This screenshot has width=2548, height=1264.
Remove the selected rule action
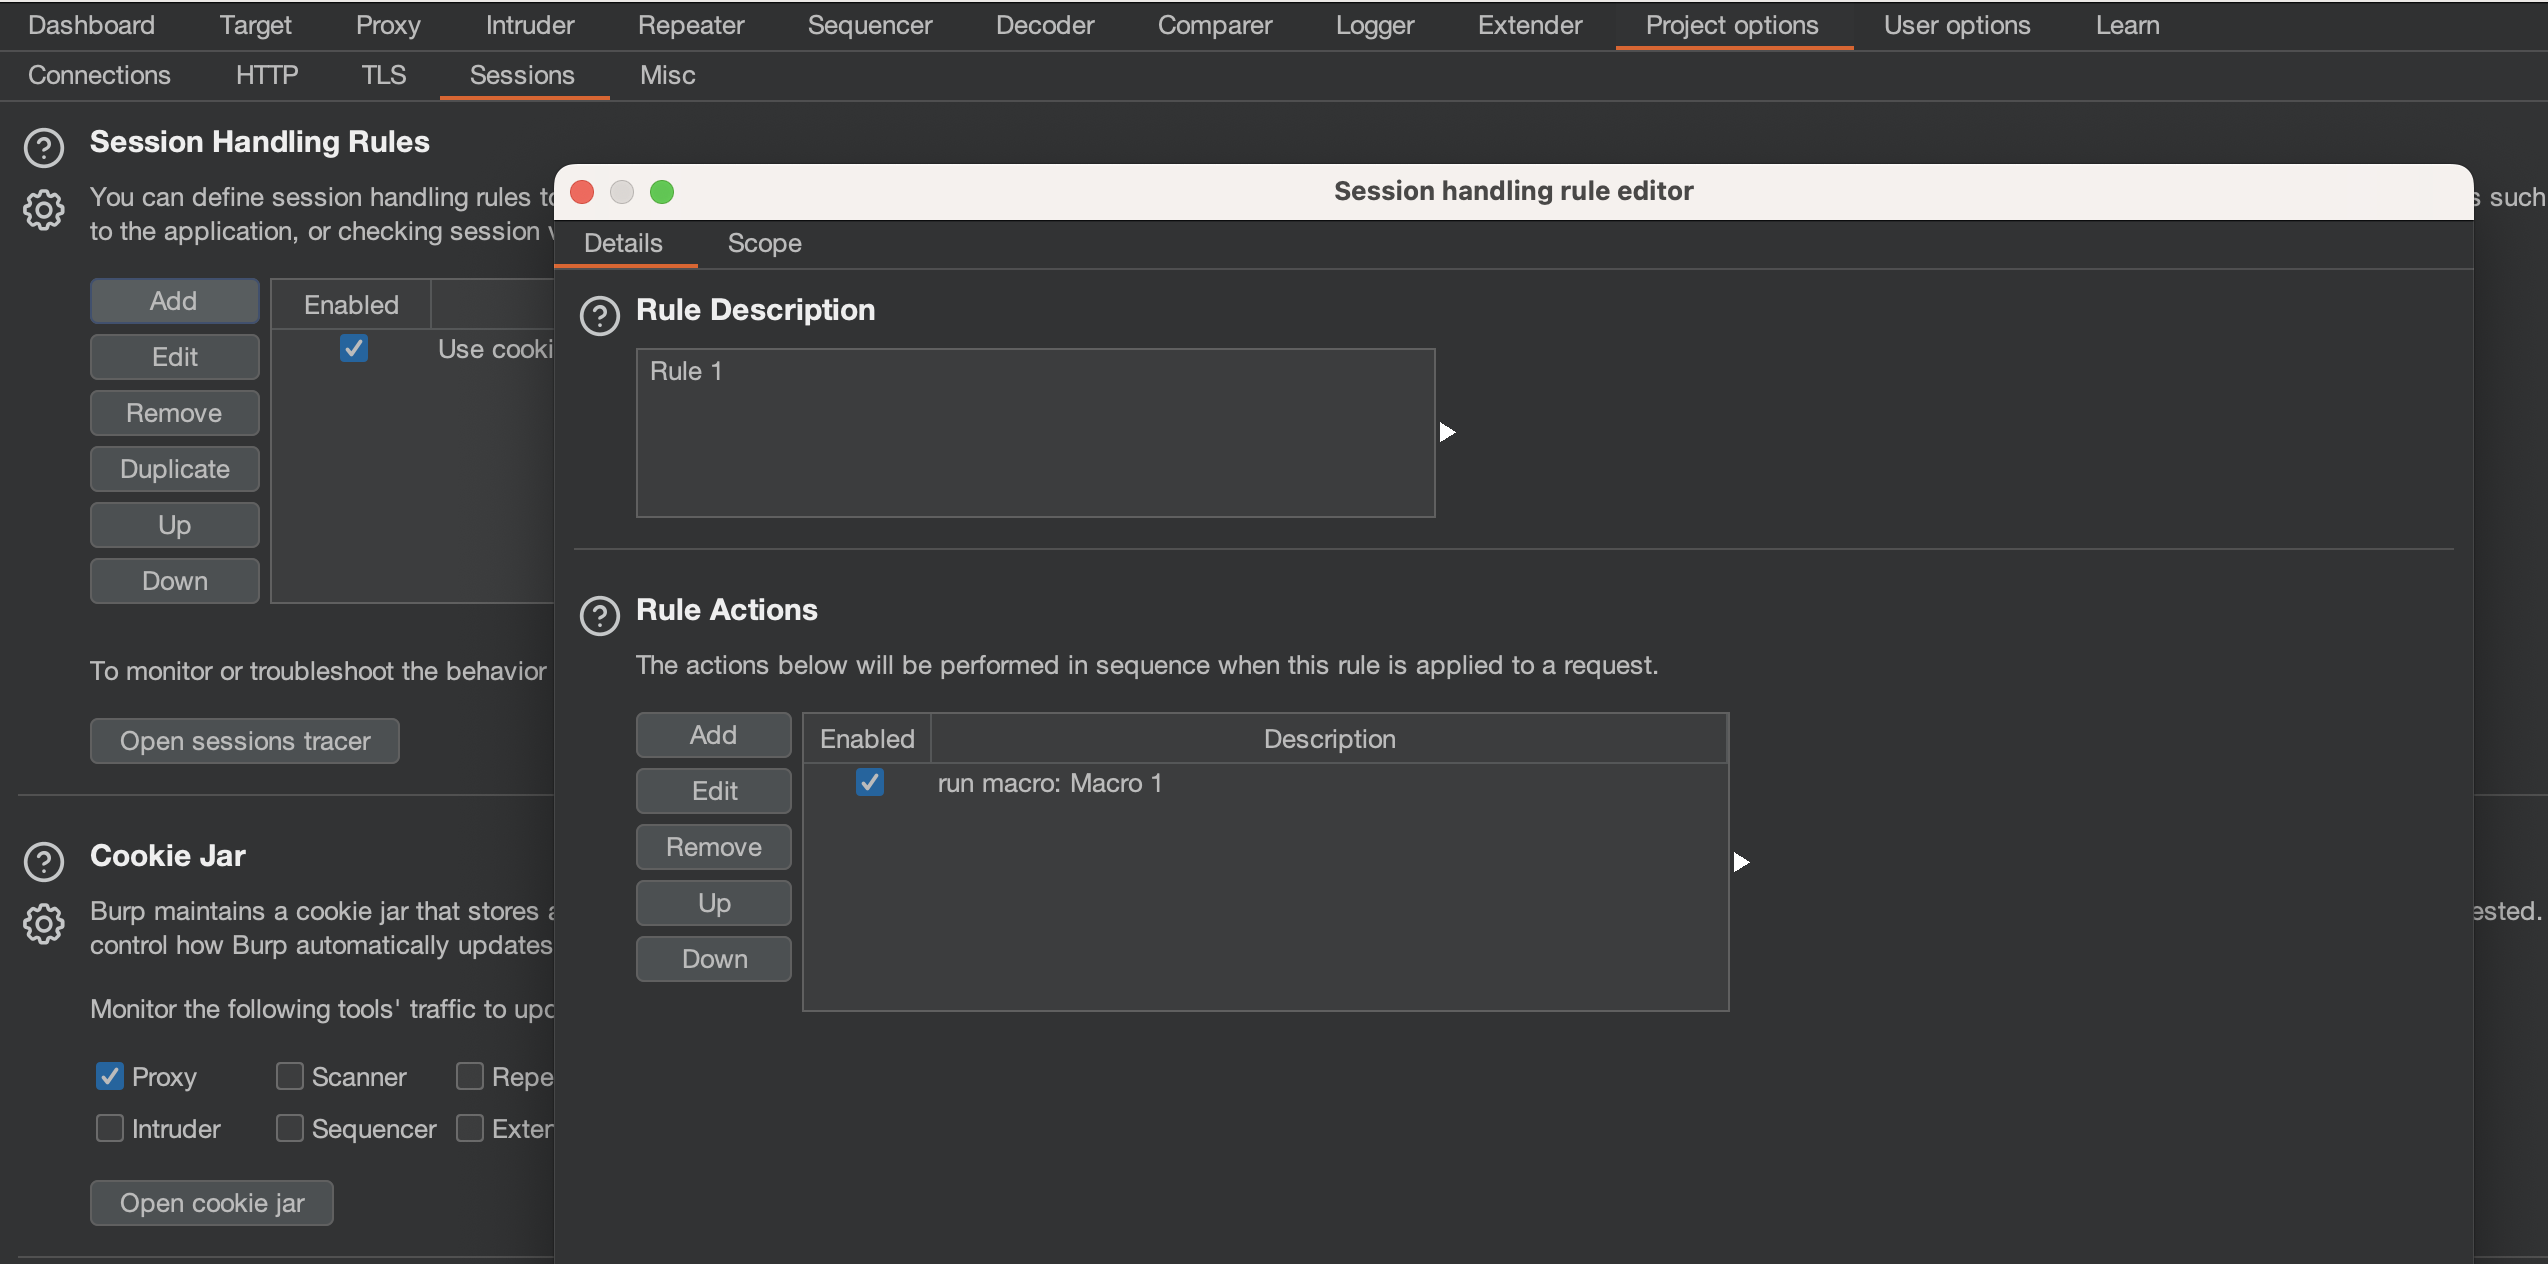(714, 847)
